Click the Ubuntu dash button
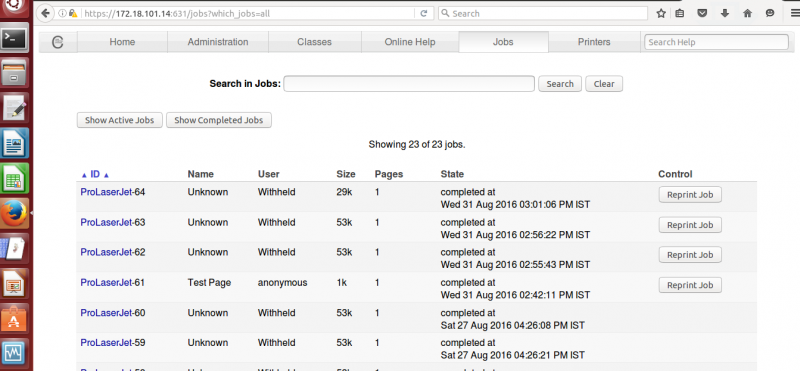Viewport: 800px width, 371px height. pyautogui.click(x=14, y=6)
